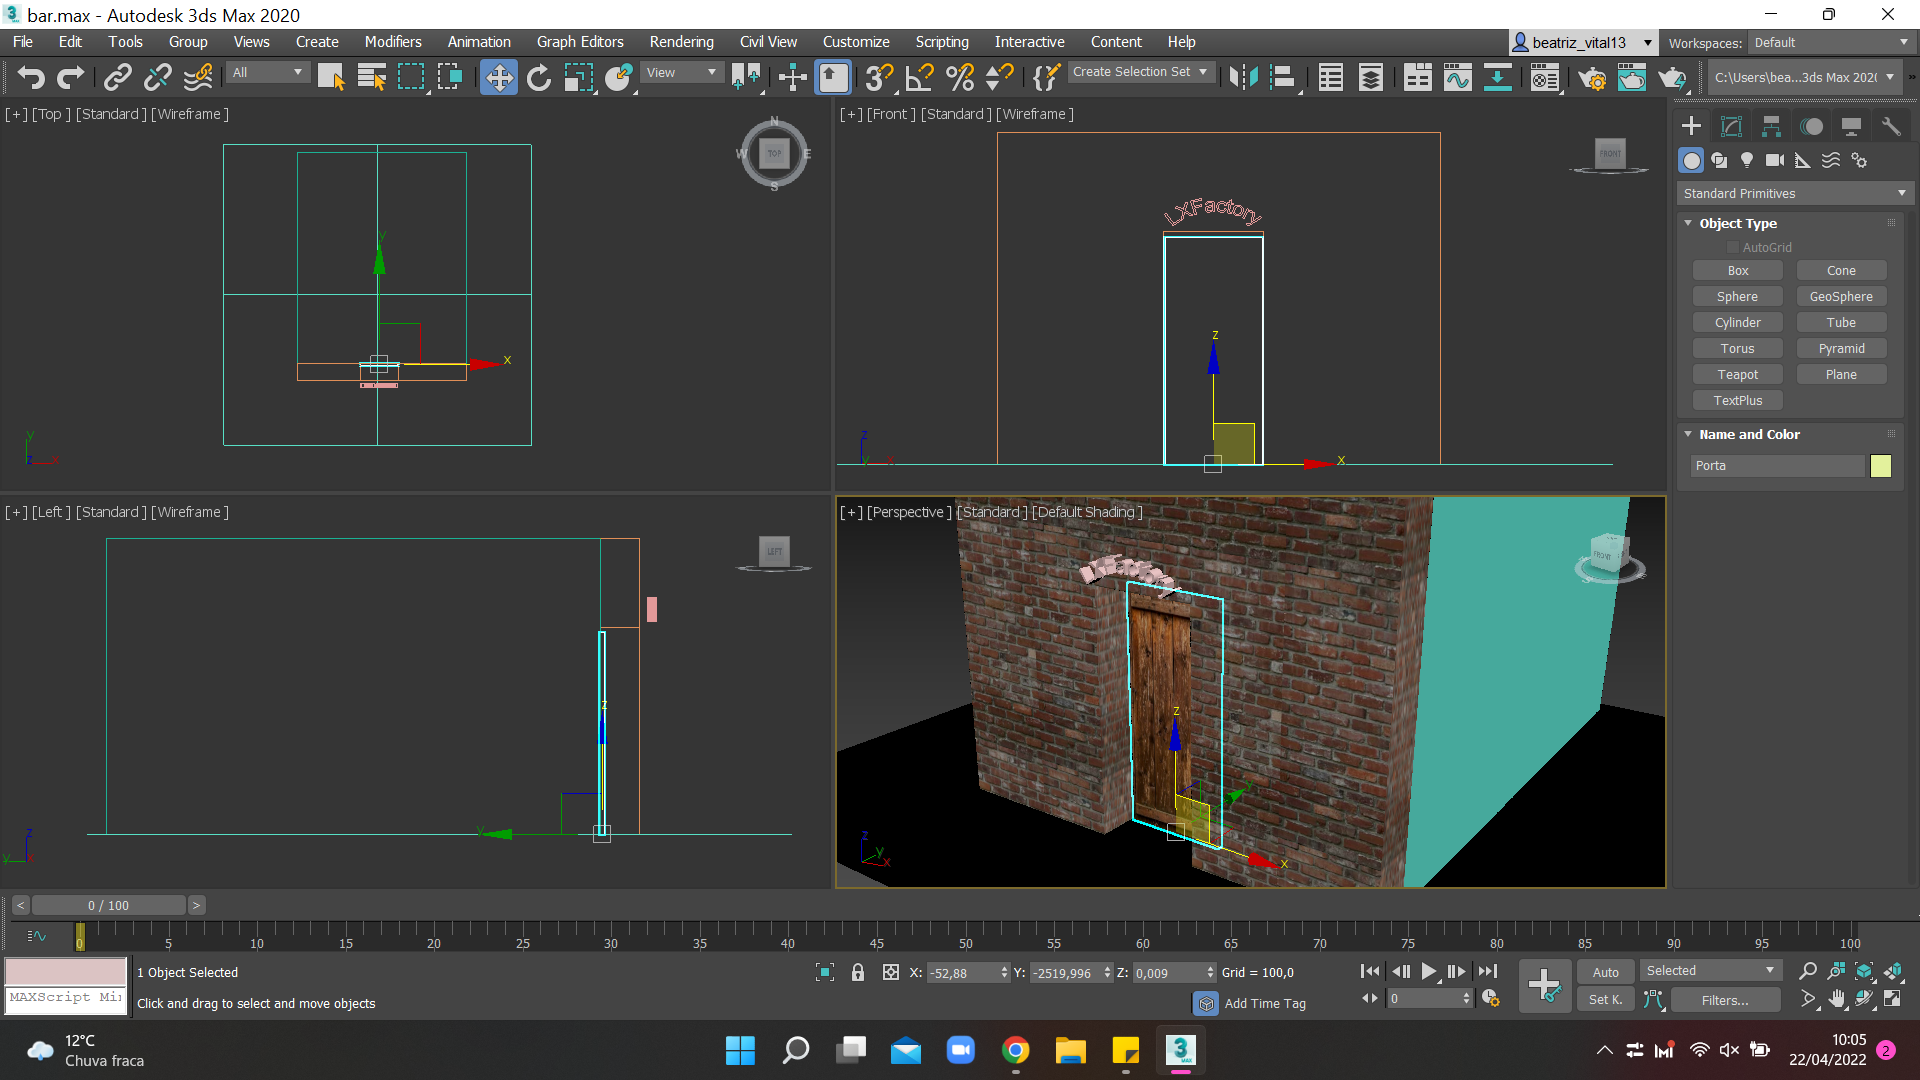
Task: Click the Render Production teapot icon
Action: click(x=1672, y=77)
